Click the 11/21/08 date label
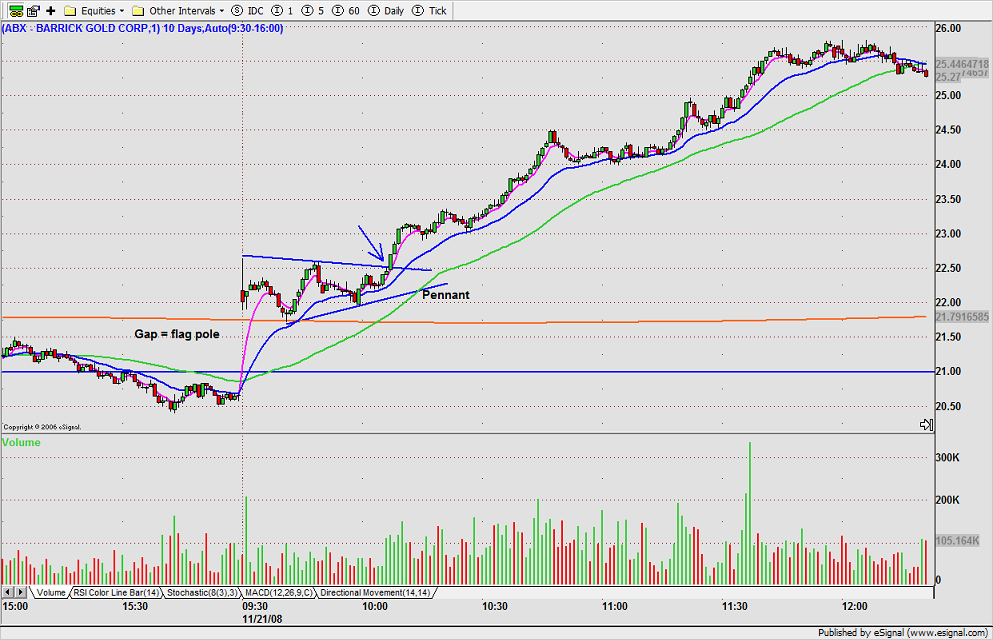This screenshot has height=640, width=993. tap(262, 619)
